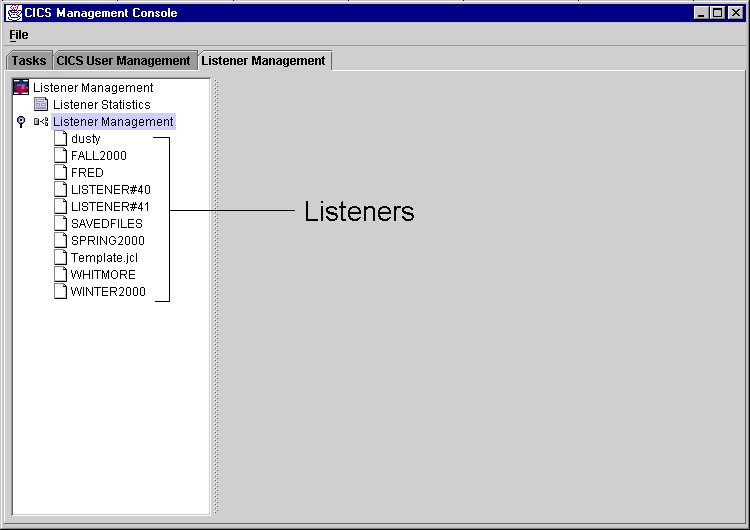Switch to the Tasks tab
Viewport: 750px width, 530px height.
pos(29,61)
